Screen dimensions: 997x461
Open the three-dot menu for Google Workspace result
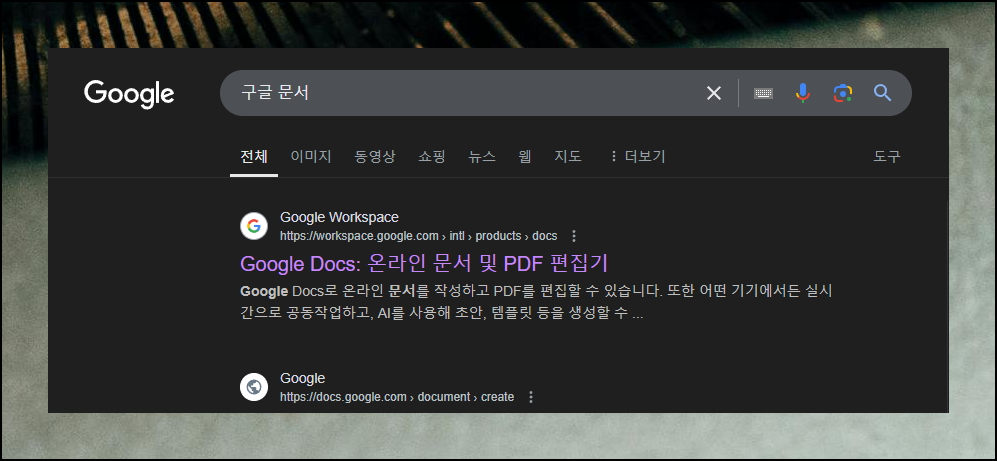click(x=574, y=236)
